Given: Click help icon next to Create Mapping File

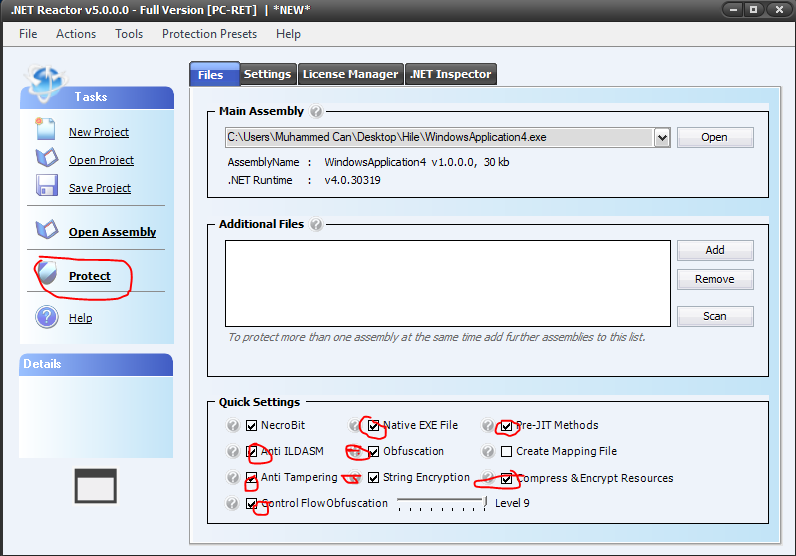Looking at the screenshot, I should [x=487, y=451].
